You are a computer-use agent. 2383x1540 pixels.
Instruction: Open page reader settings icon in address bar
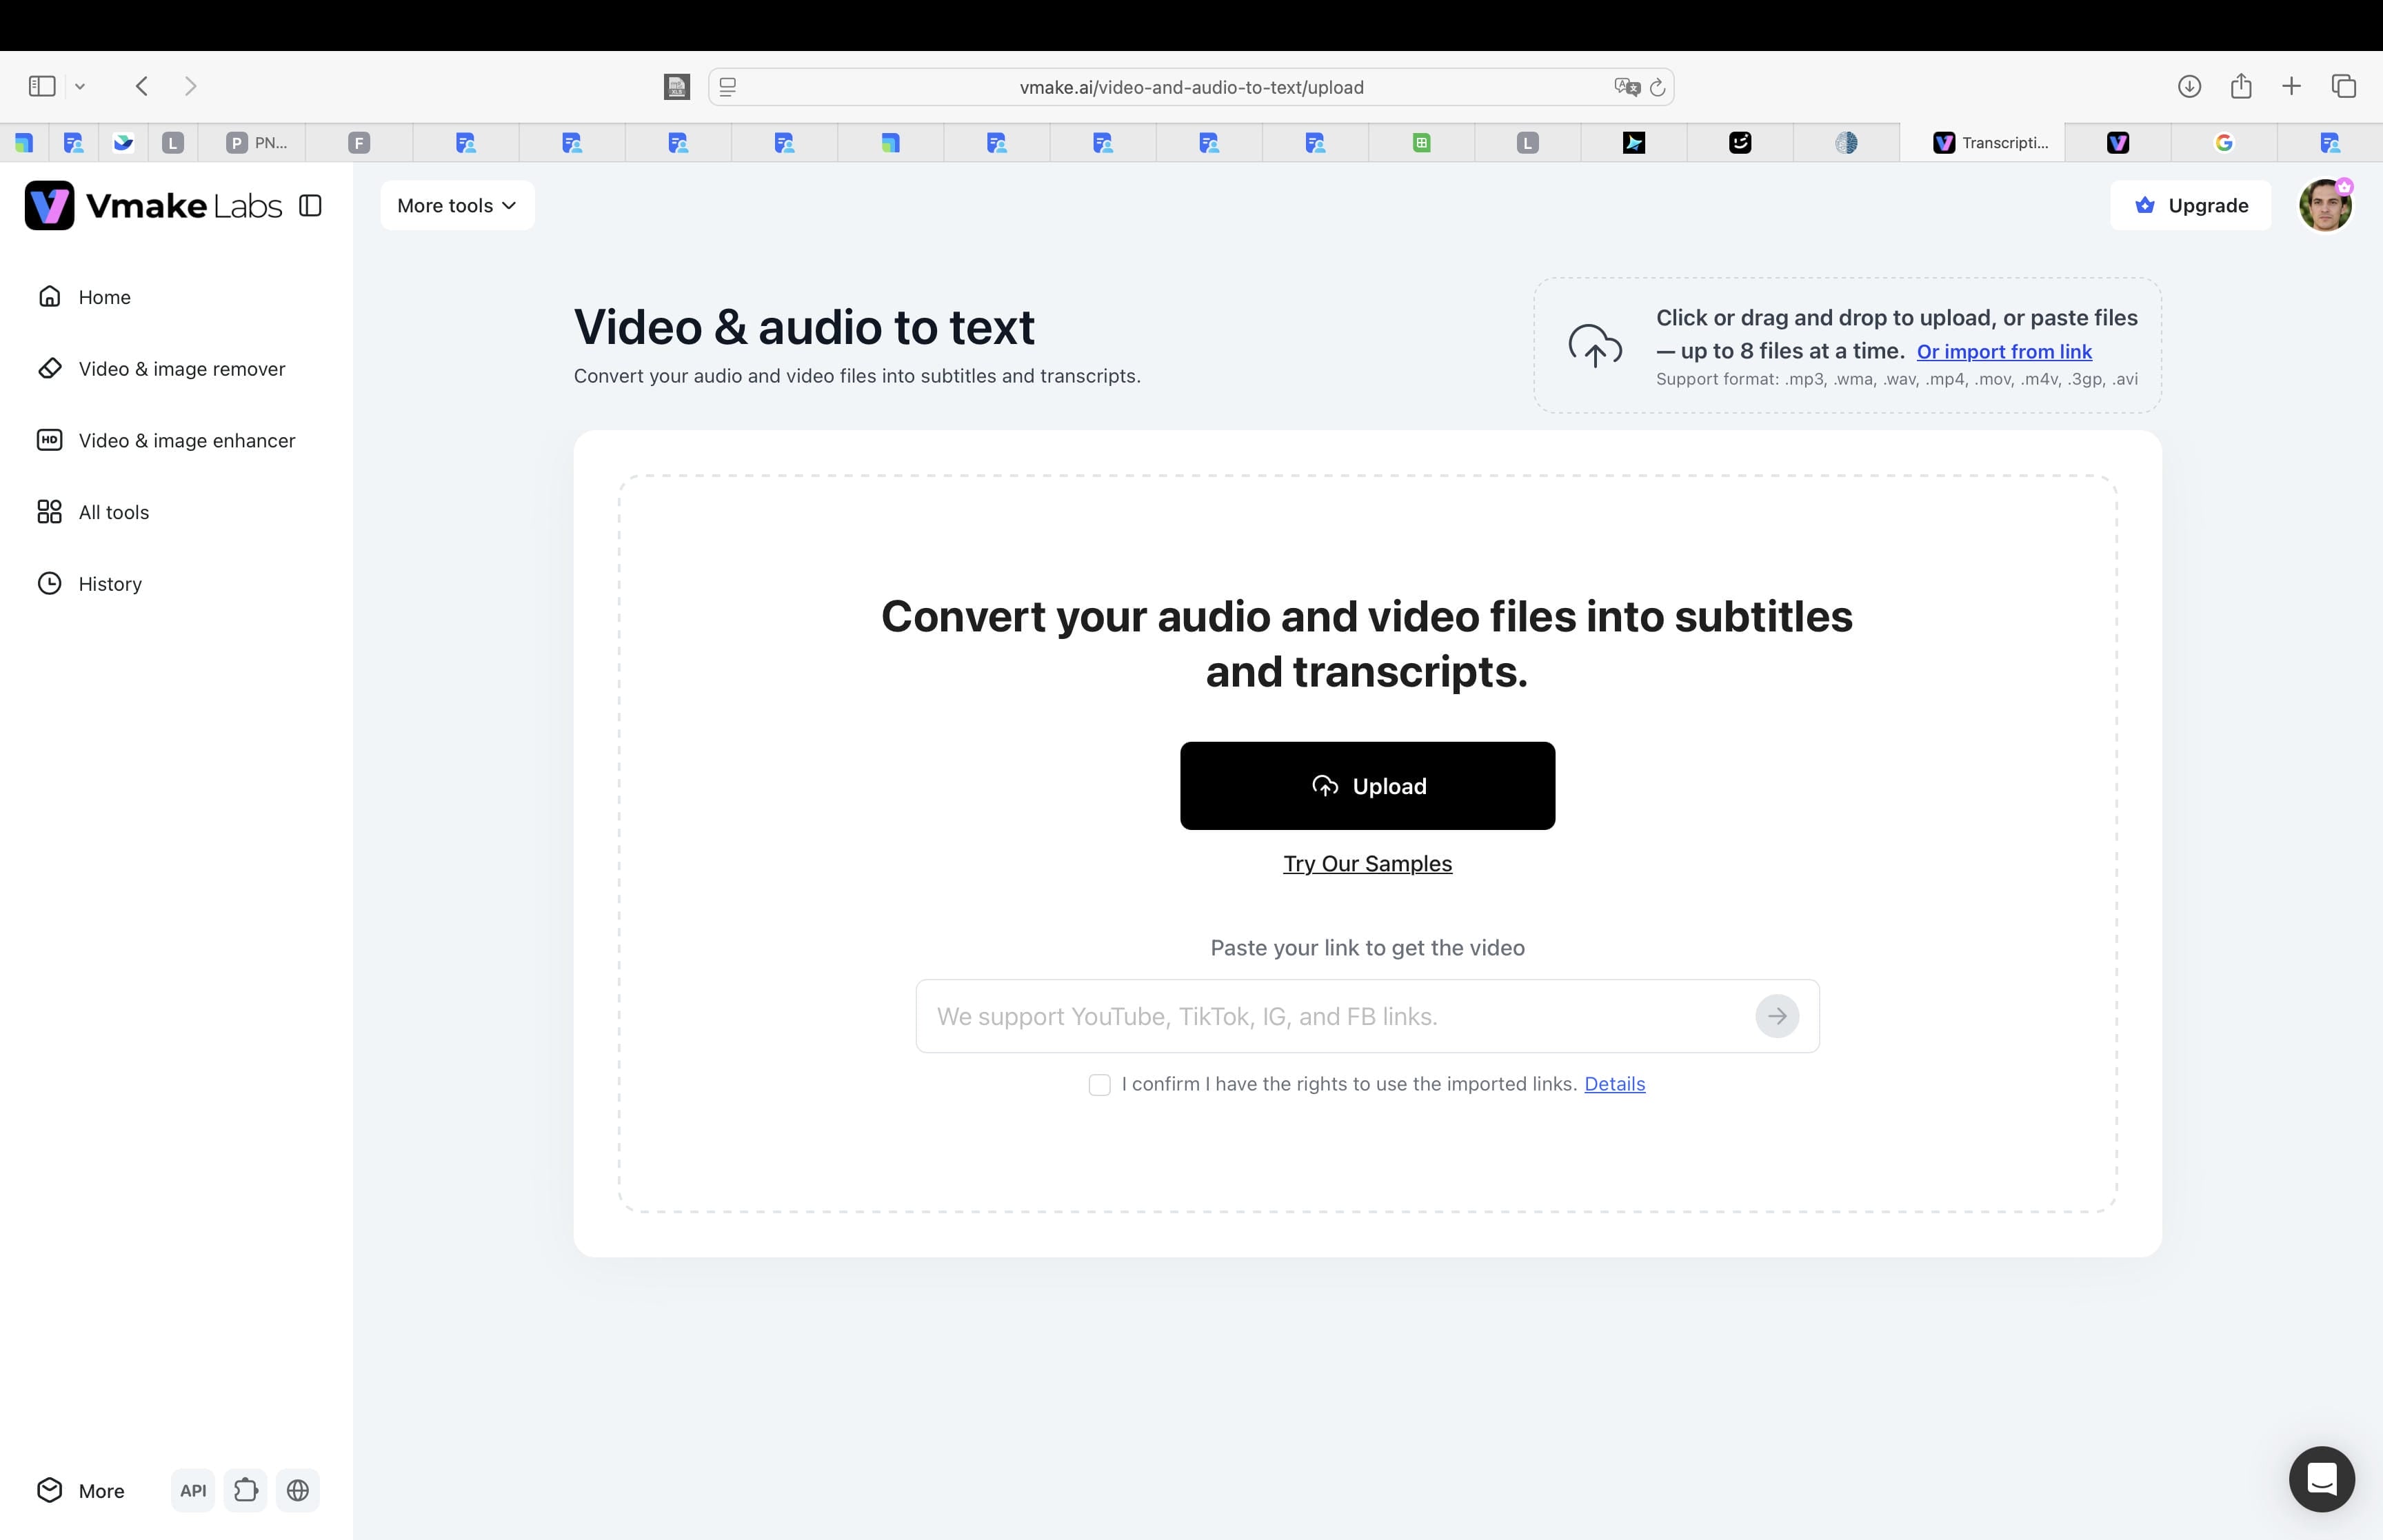coord(728,87)
